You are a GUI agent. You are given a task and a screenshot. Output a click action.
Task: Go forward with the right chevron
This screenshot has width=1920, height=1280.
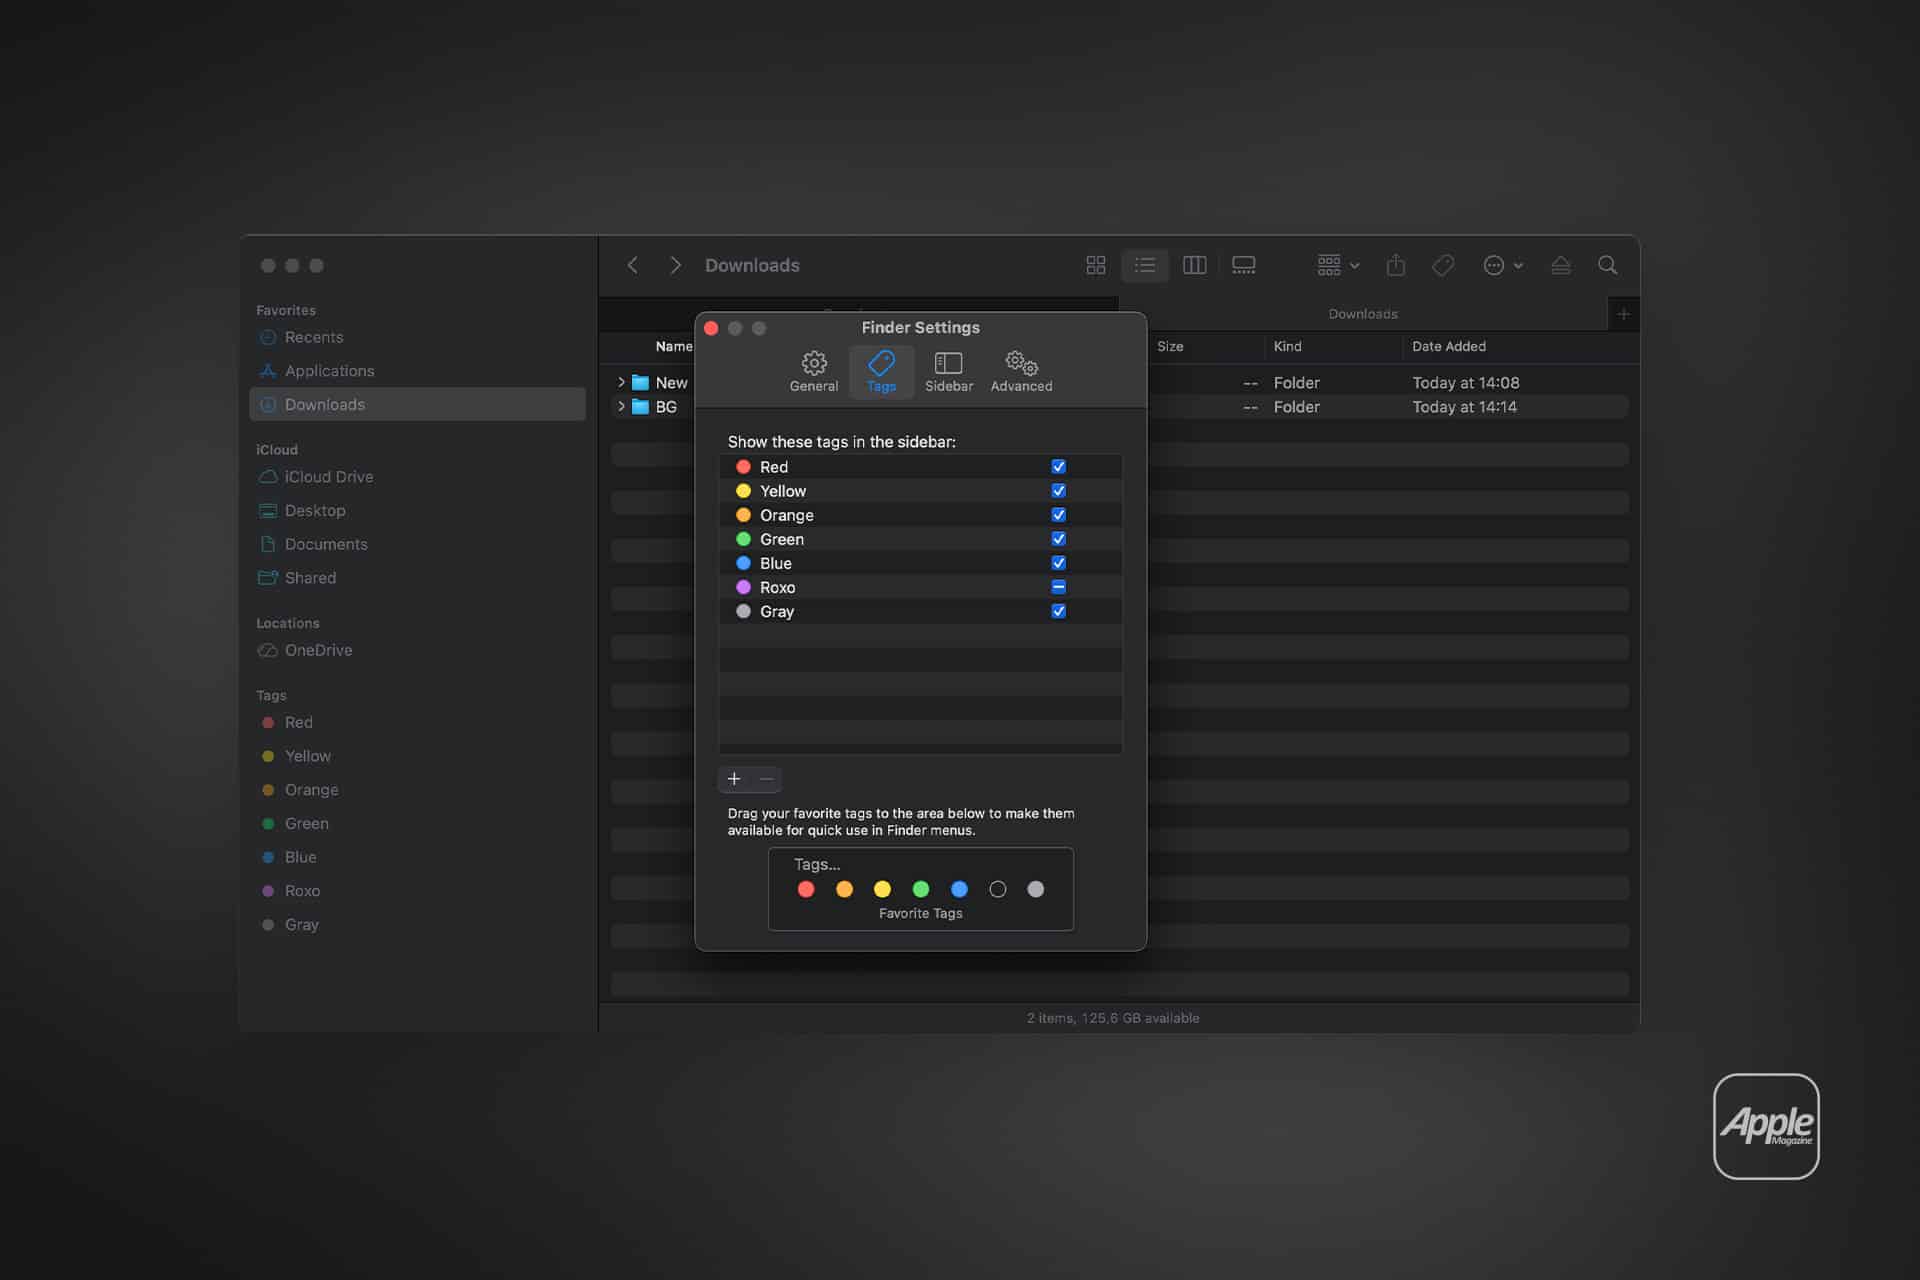click(x=675, y=265)
